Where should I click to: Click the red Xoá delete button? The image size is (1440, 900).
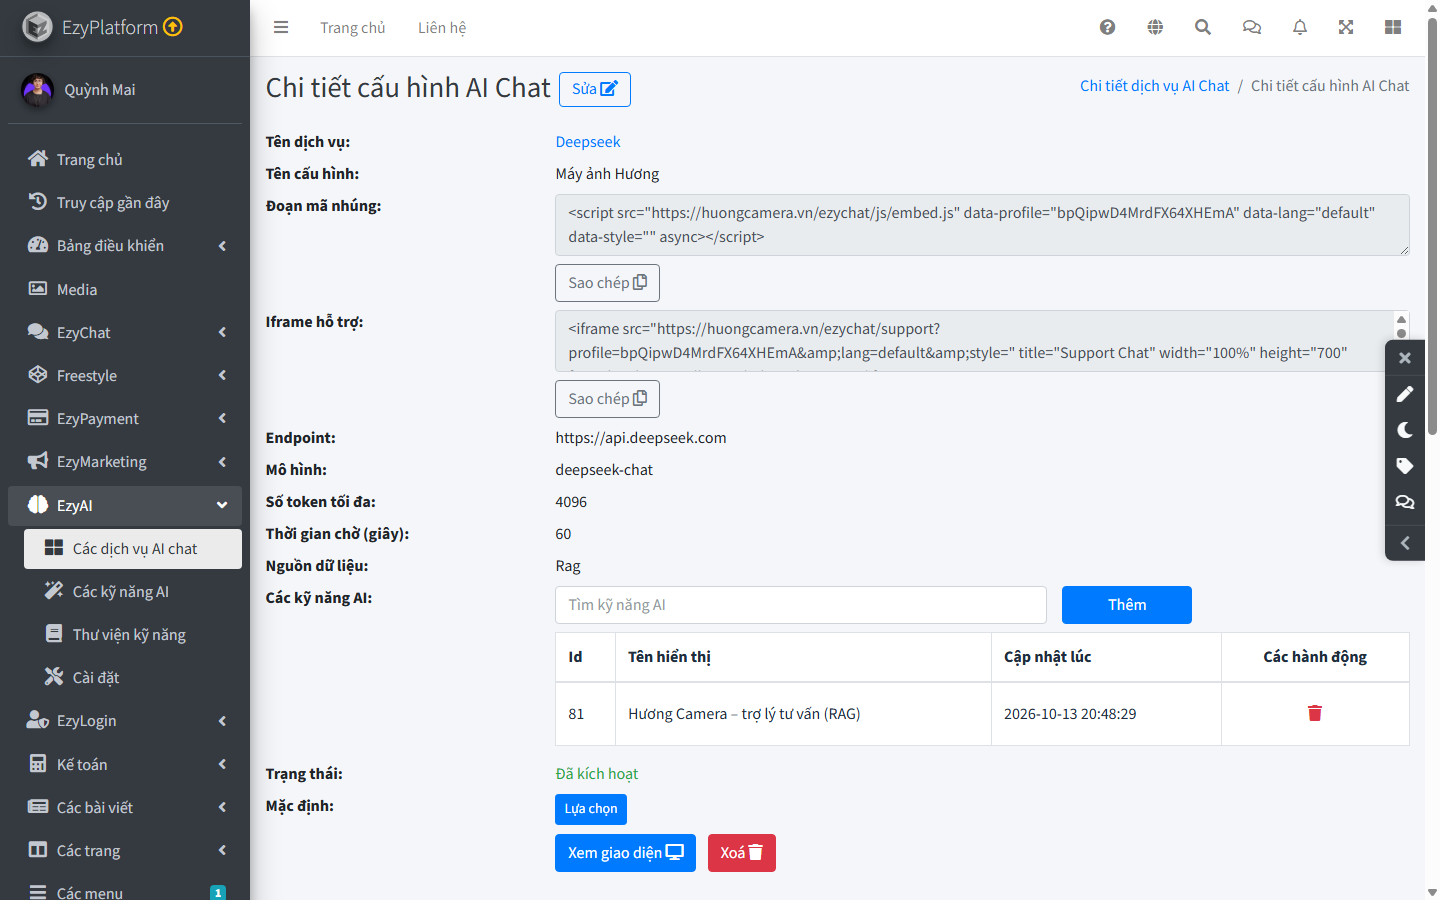(742, 853)
